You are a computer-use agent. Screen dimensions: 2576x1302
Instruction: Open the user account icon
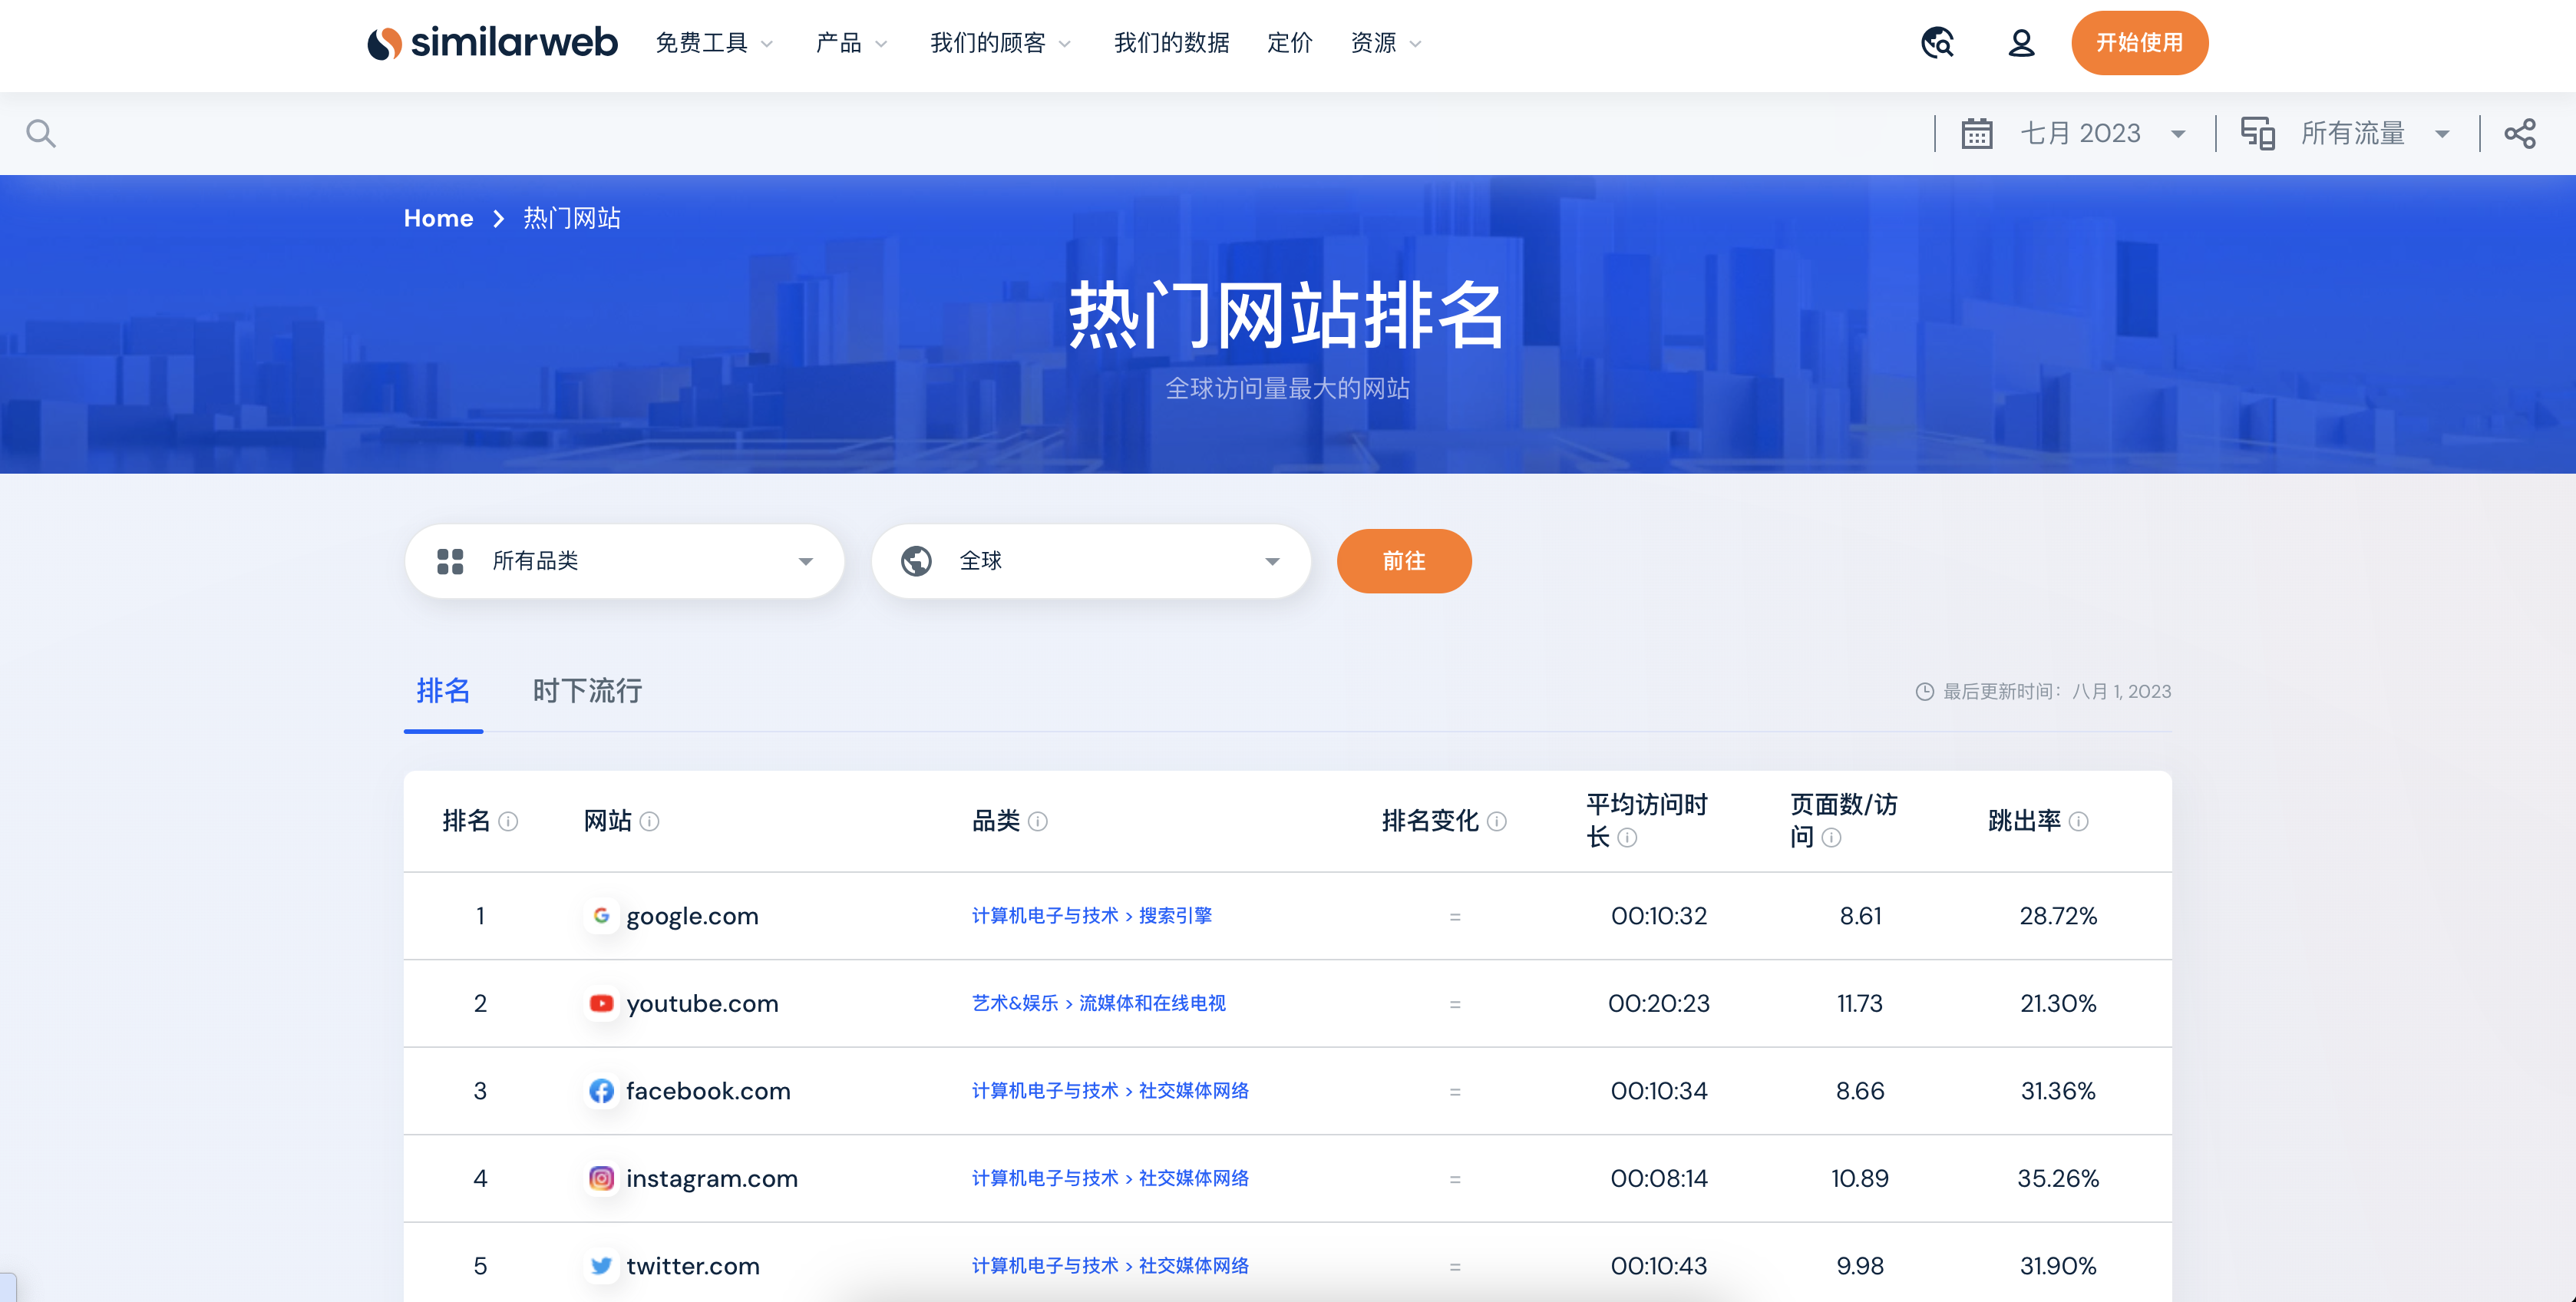click(2021, 43)
